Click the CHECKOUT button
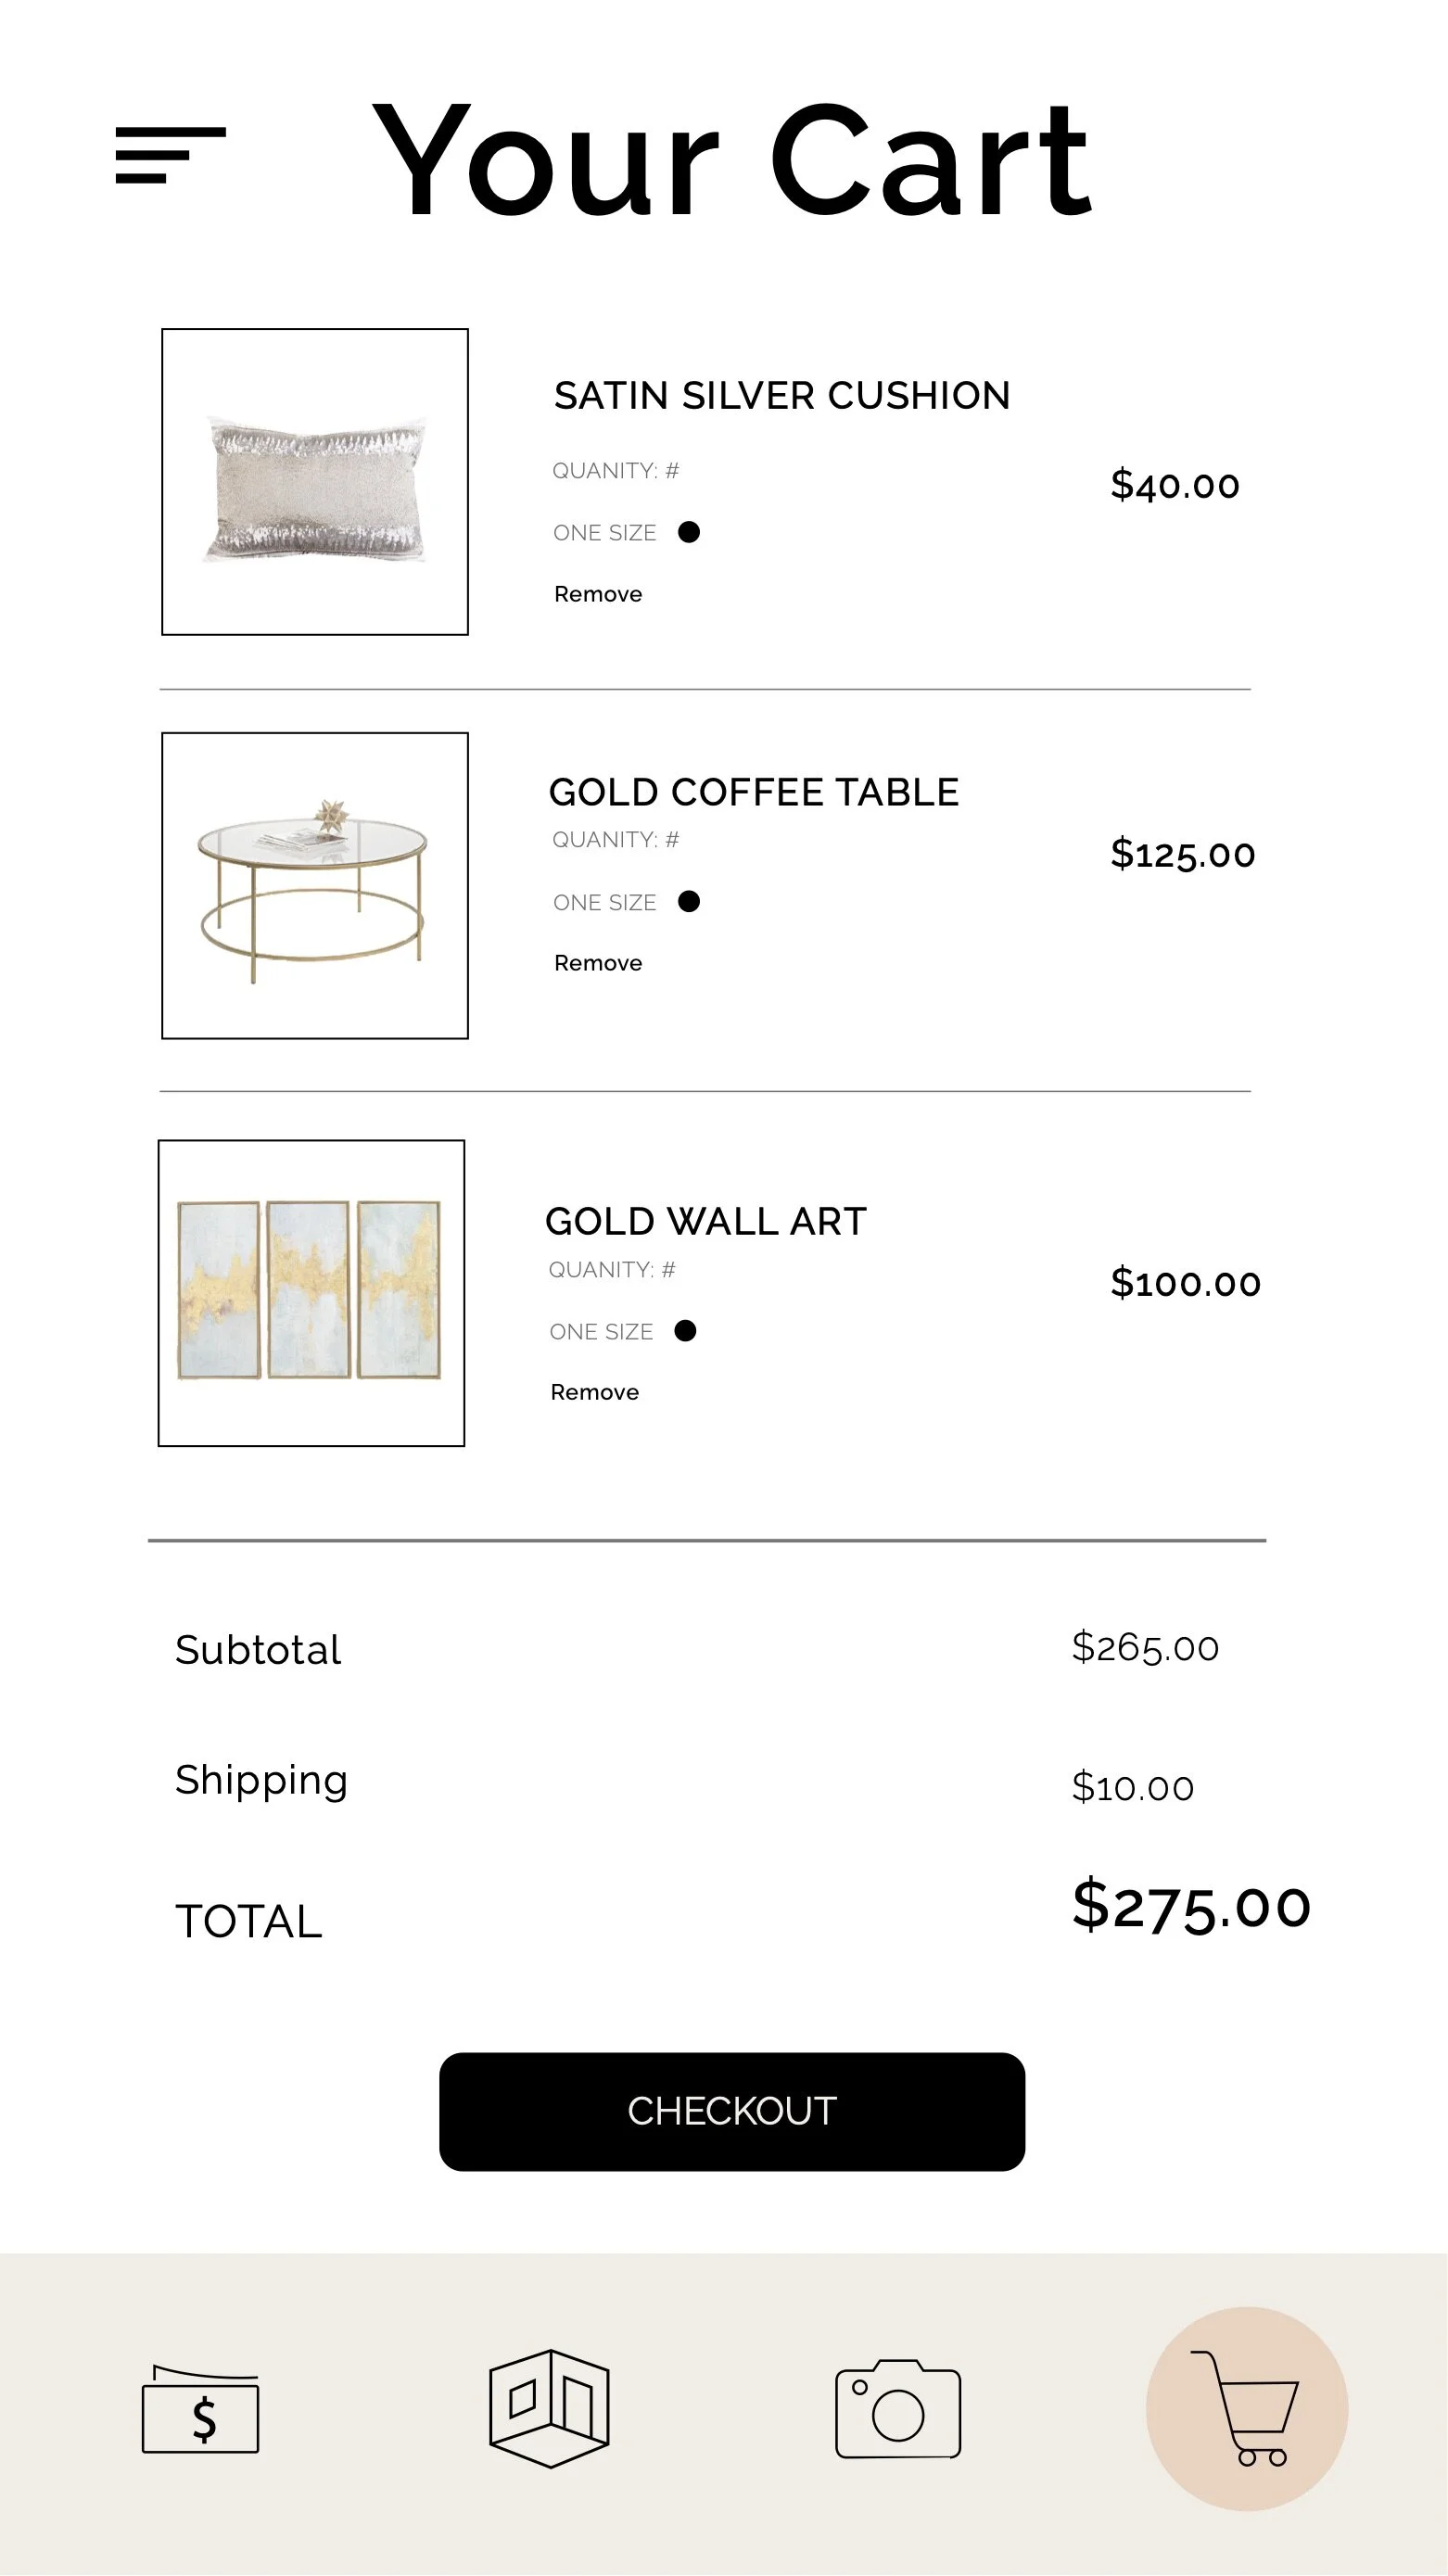1448x2576 pixels. 732,2112
